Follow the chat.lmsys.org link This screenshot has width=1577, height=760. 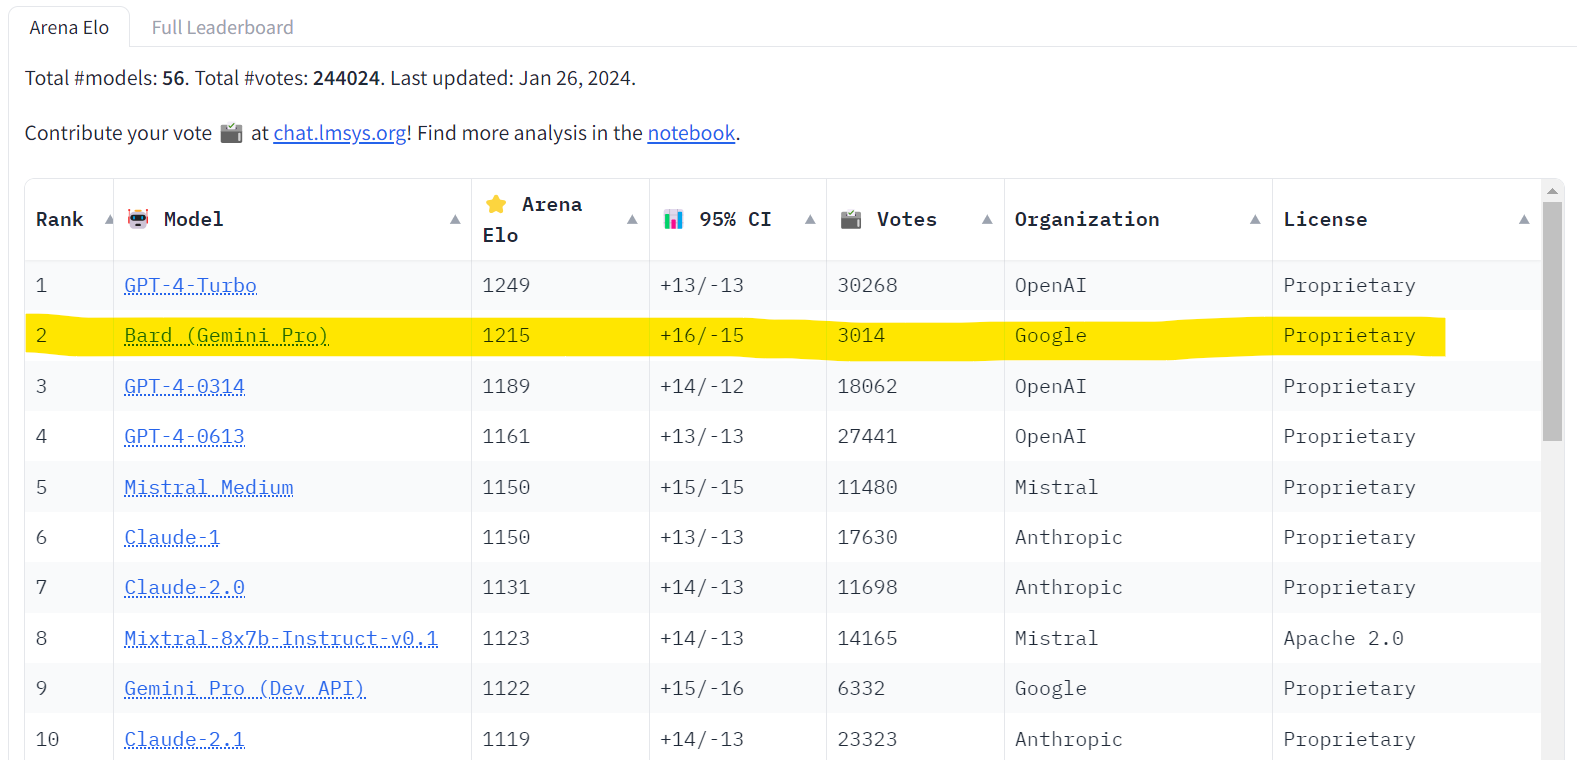pyautogui.click(x=340, y=133)
